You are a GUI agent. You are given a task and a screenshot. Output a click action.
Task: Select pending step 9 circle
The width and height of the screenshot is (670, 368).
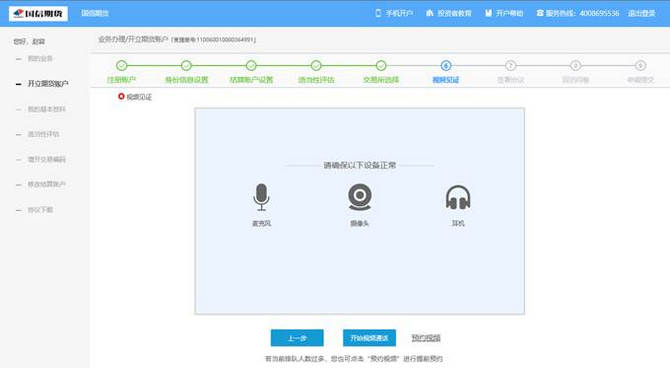coord(640,65)
